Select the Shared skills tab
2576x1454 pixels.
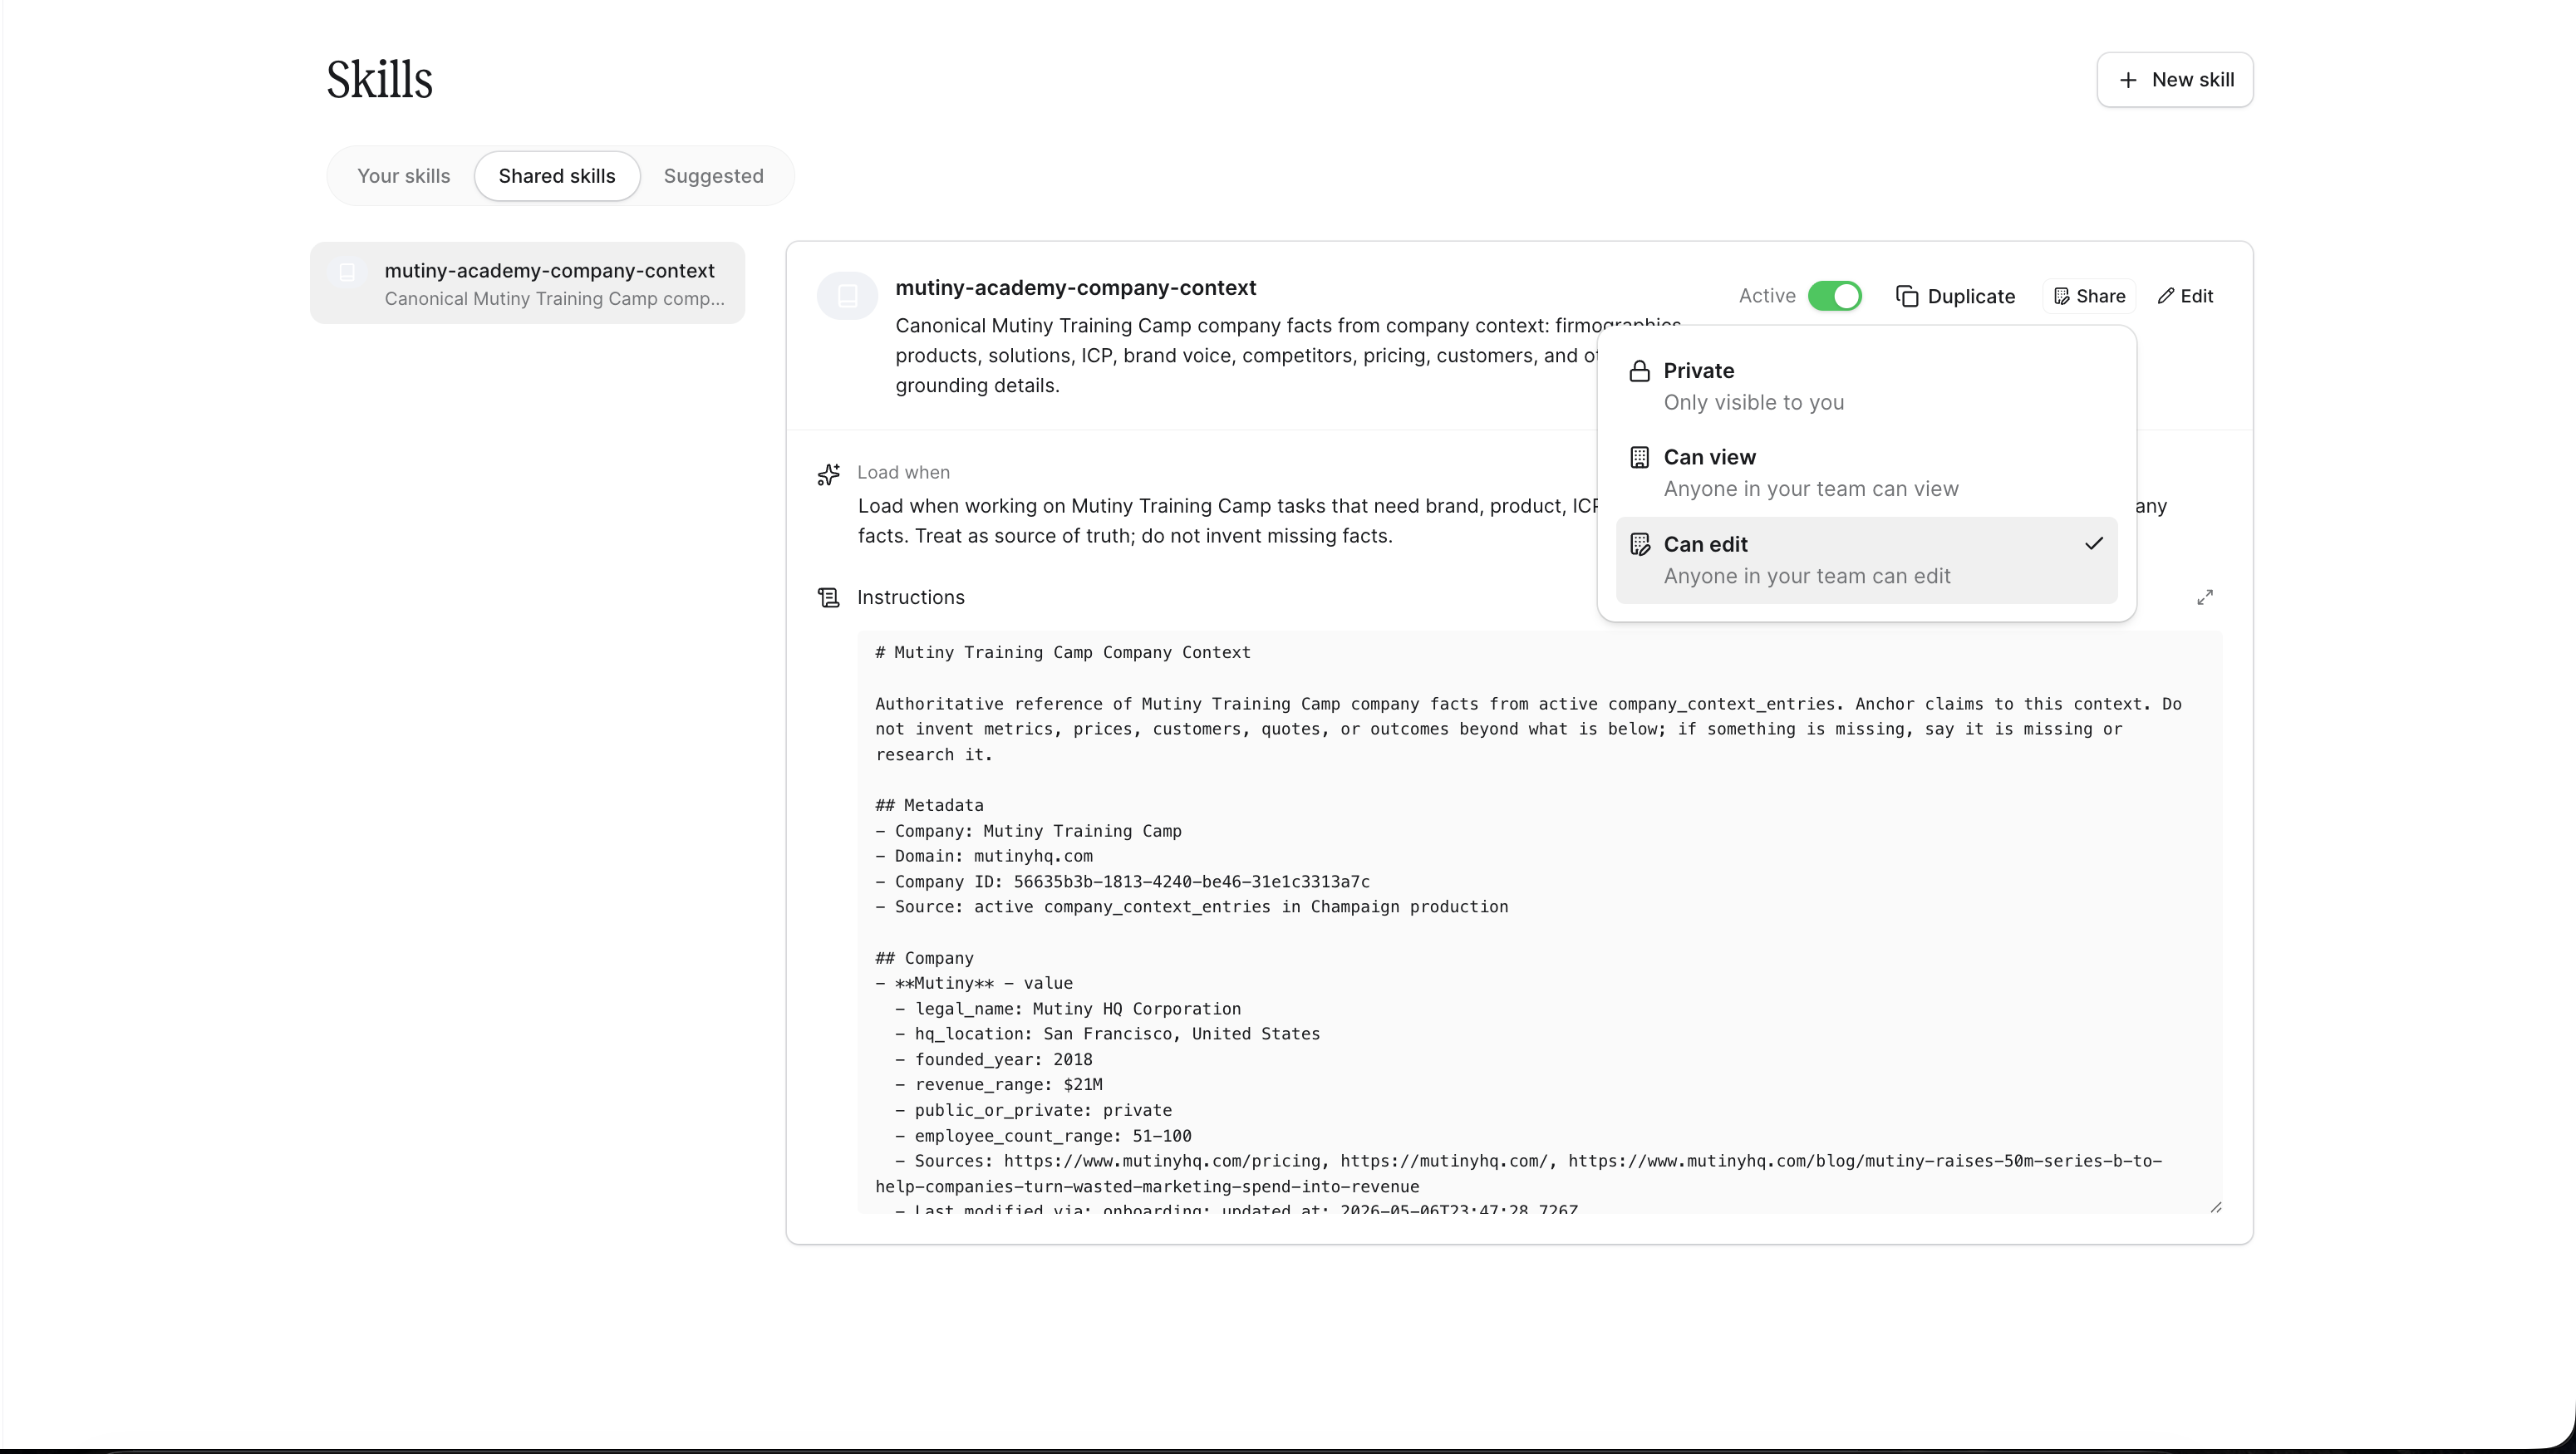point(557,176)
